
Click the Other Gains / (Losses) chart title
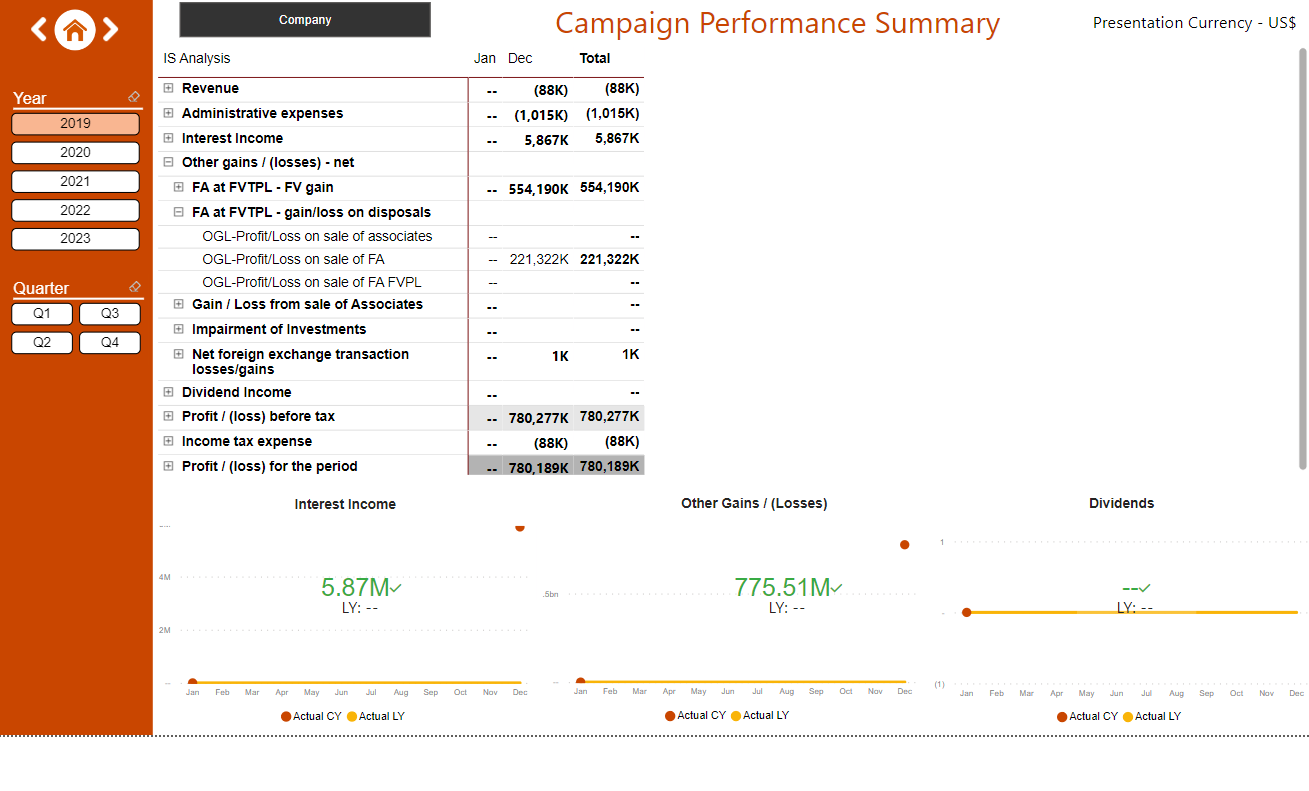point(754,503)
